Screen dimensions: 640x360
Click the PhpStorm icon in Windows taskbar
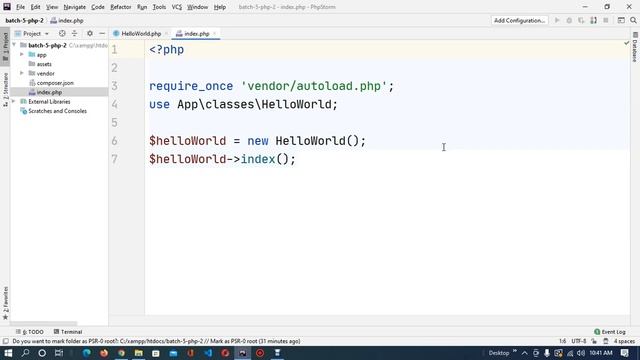coord(242,353)
